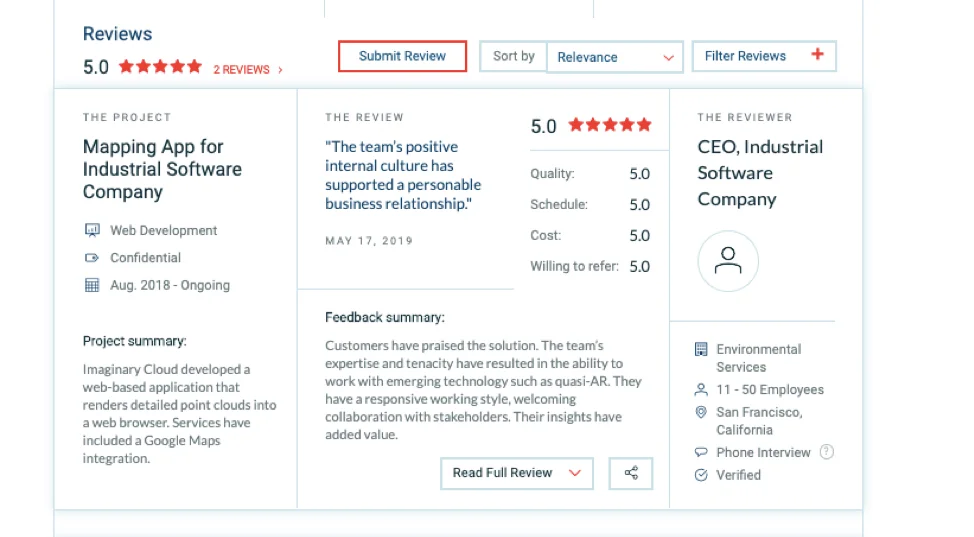Click the five stars in the review score
This screenshot has width=974, height=537.
[610, 125]
